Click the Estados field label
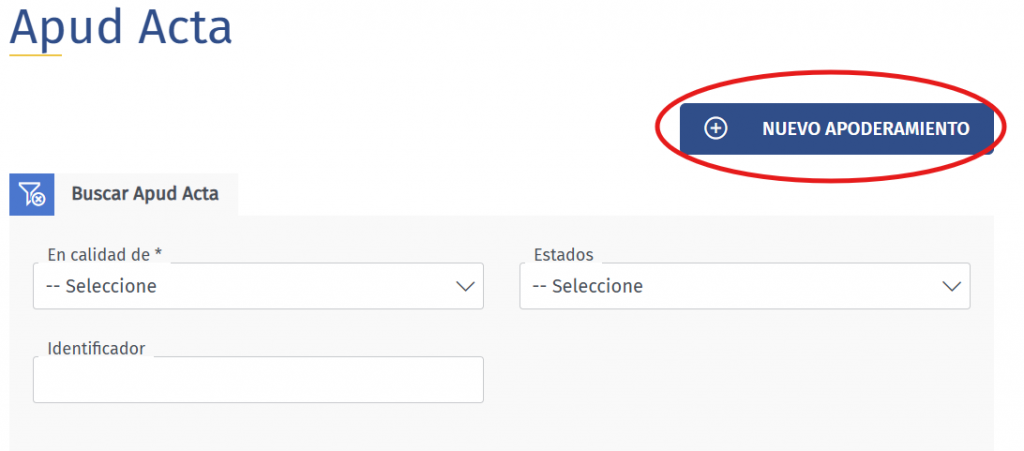The width and height of the screenshot is (1024, 451). point(563,255)
